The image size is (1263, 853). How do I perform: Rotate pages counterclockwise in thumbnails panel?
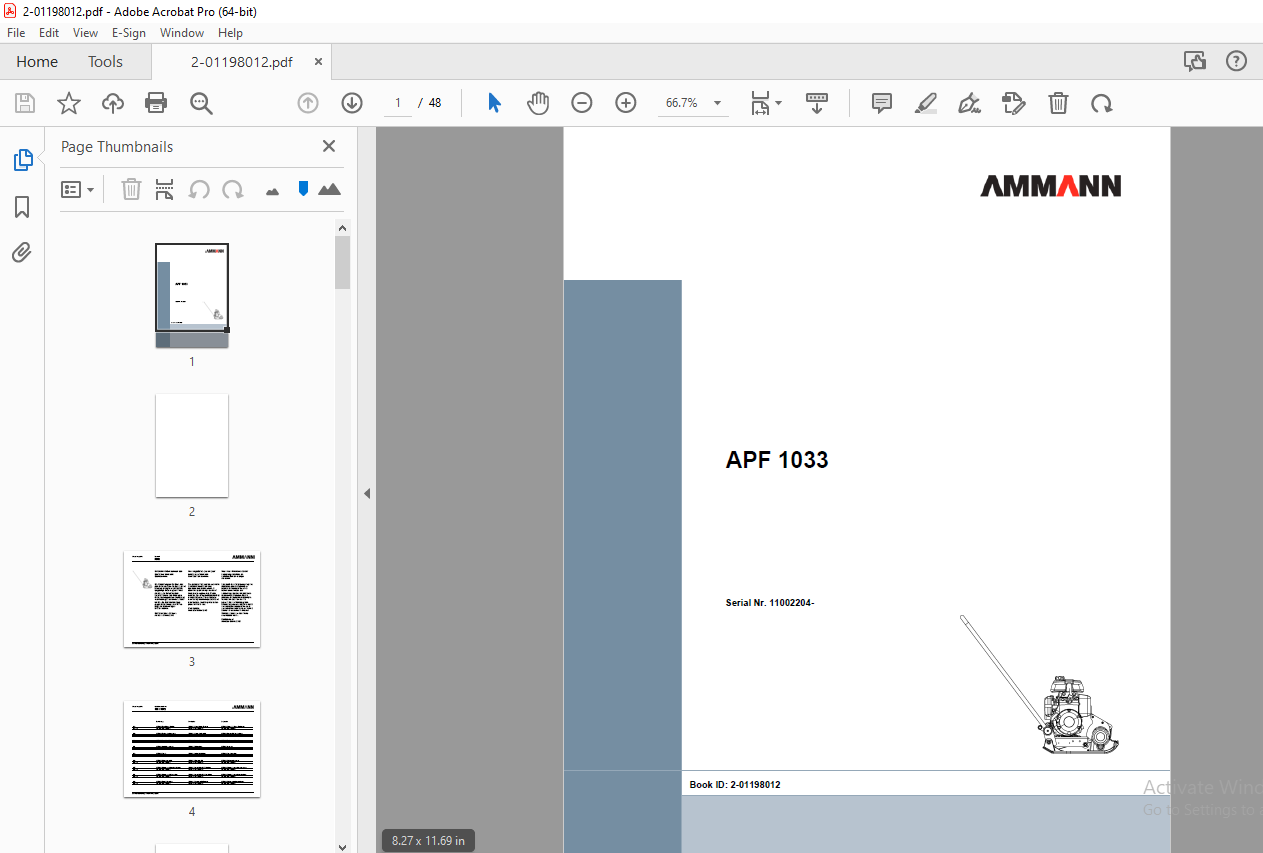(199, 189)
